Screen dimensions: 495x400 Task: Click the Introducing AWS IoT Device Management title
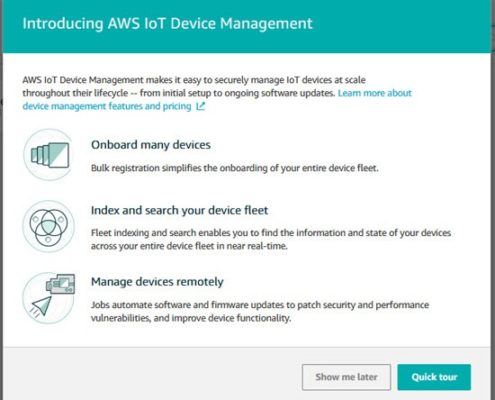coord(167,24)
